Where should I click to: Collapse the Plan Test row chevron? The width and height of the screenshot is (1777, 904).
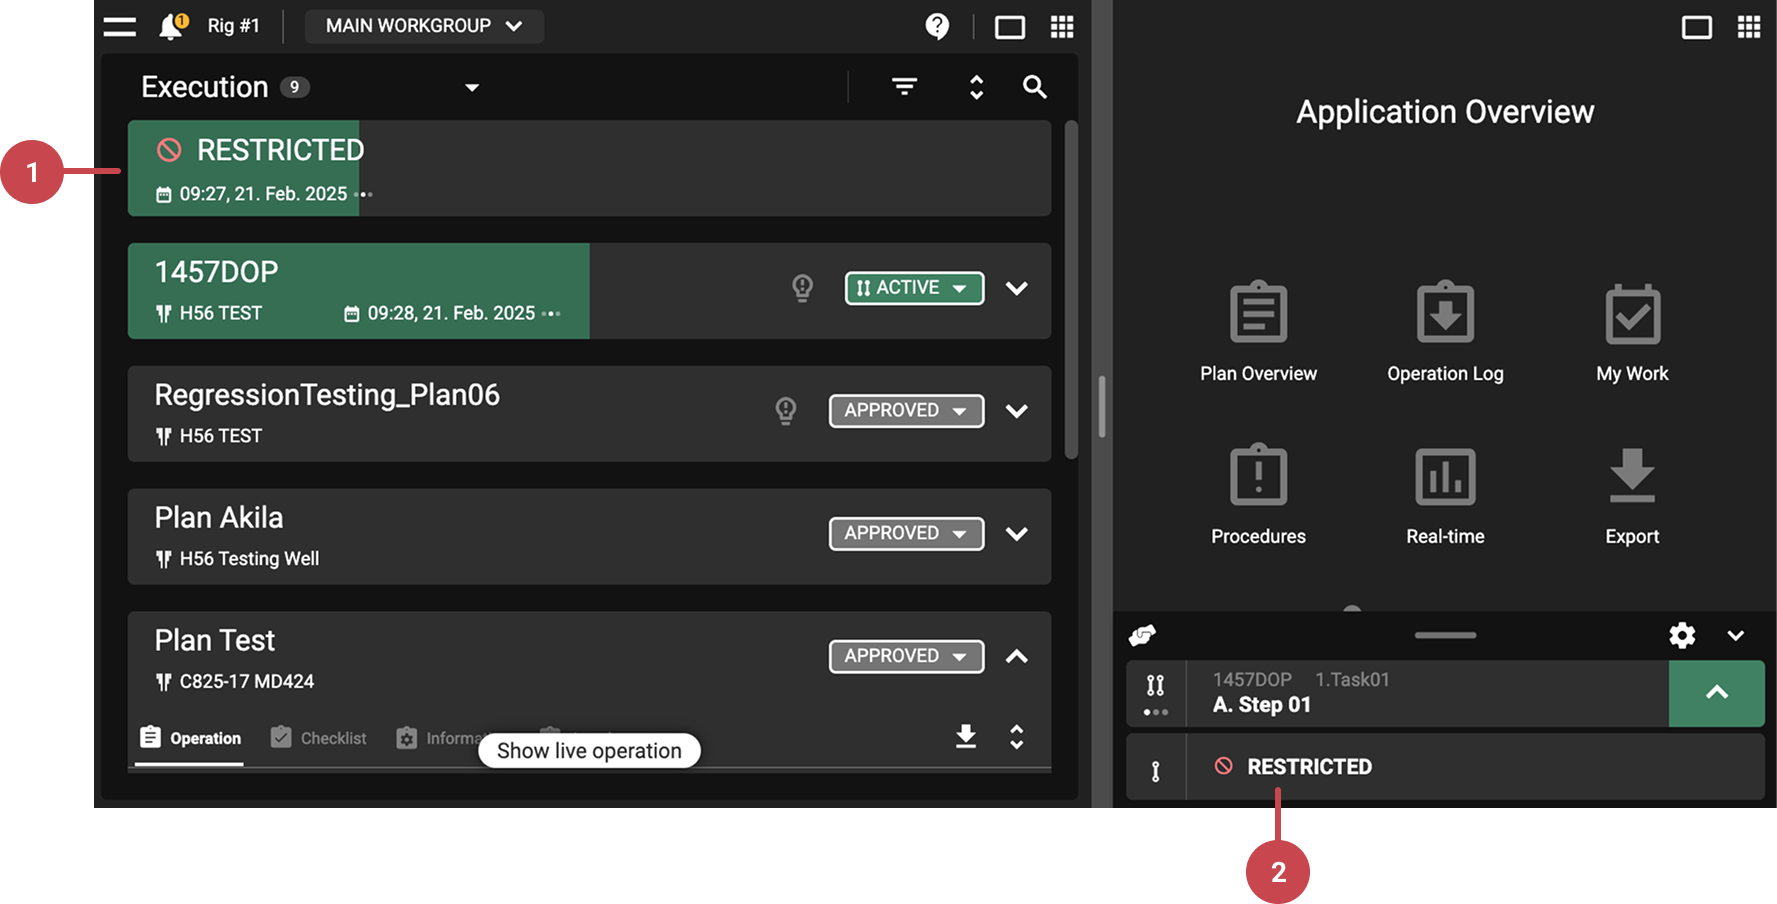(x=1016, y=657)
